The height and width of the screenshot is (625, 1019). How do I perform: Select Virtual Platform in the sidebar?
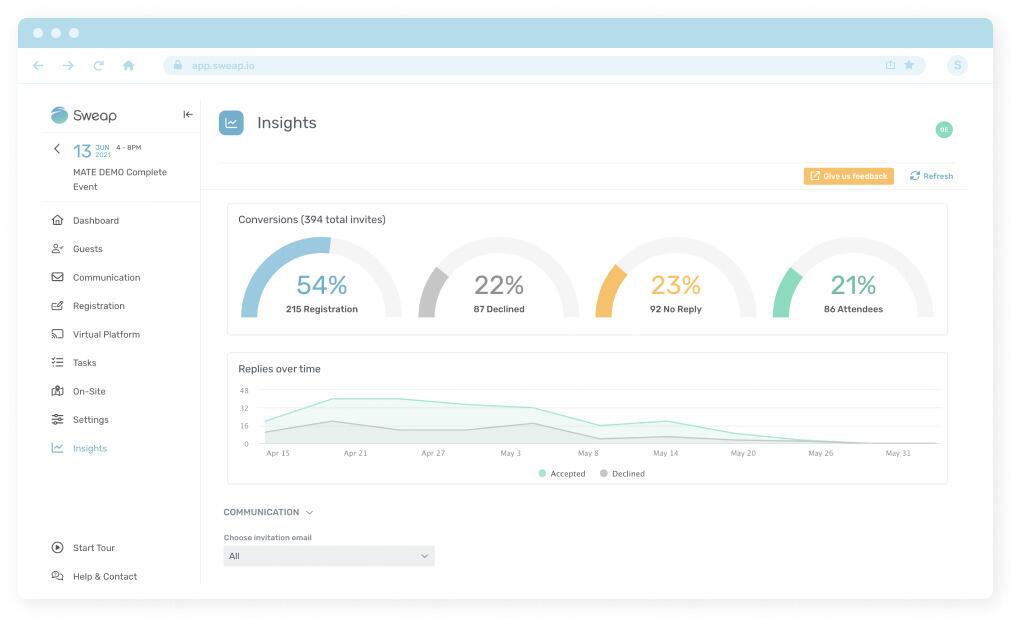coord(106,335)
